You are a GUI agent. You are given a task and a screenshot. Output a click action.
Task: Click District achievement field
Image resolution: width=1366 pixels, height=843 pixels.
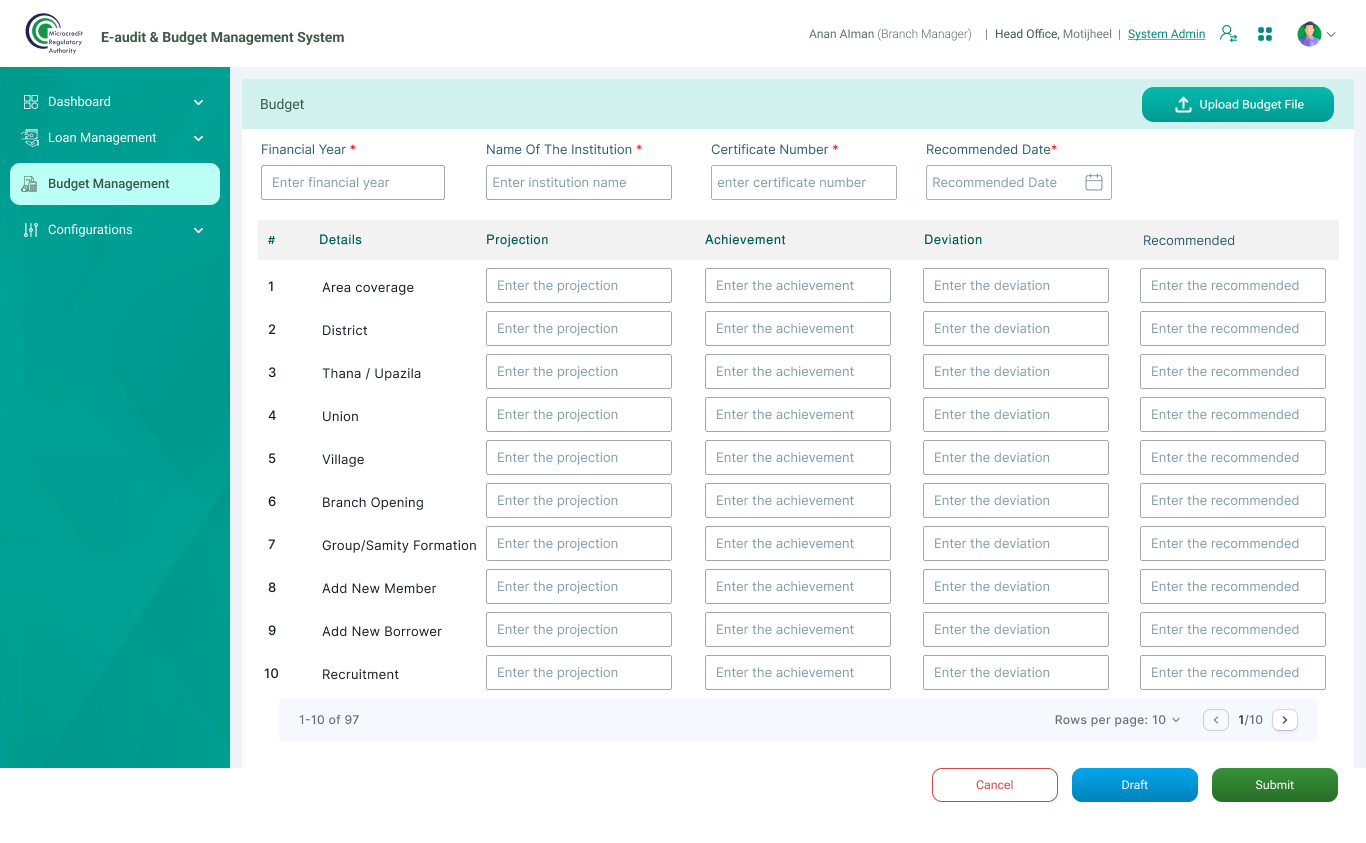(x=798, y=329)
